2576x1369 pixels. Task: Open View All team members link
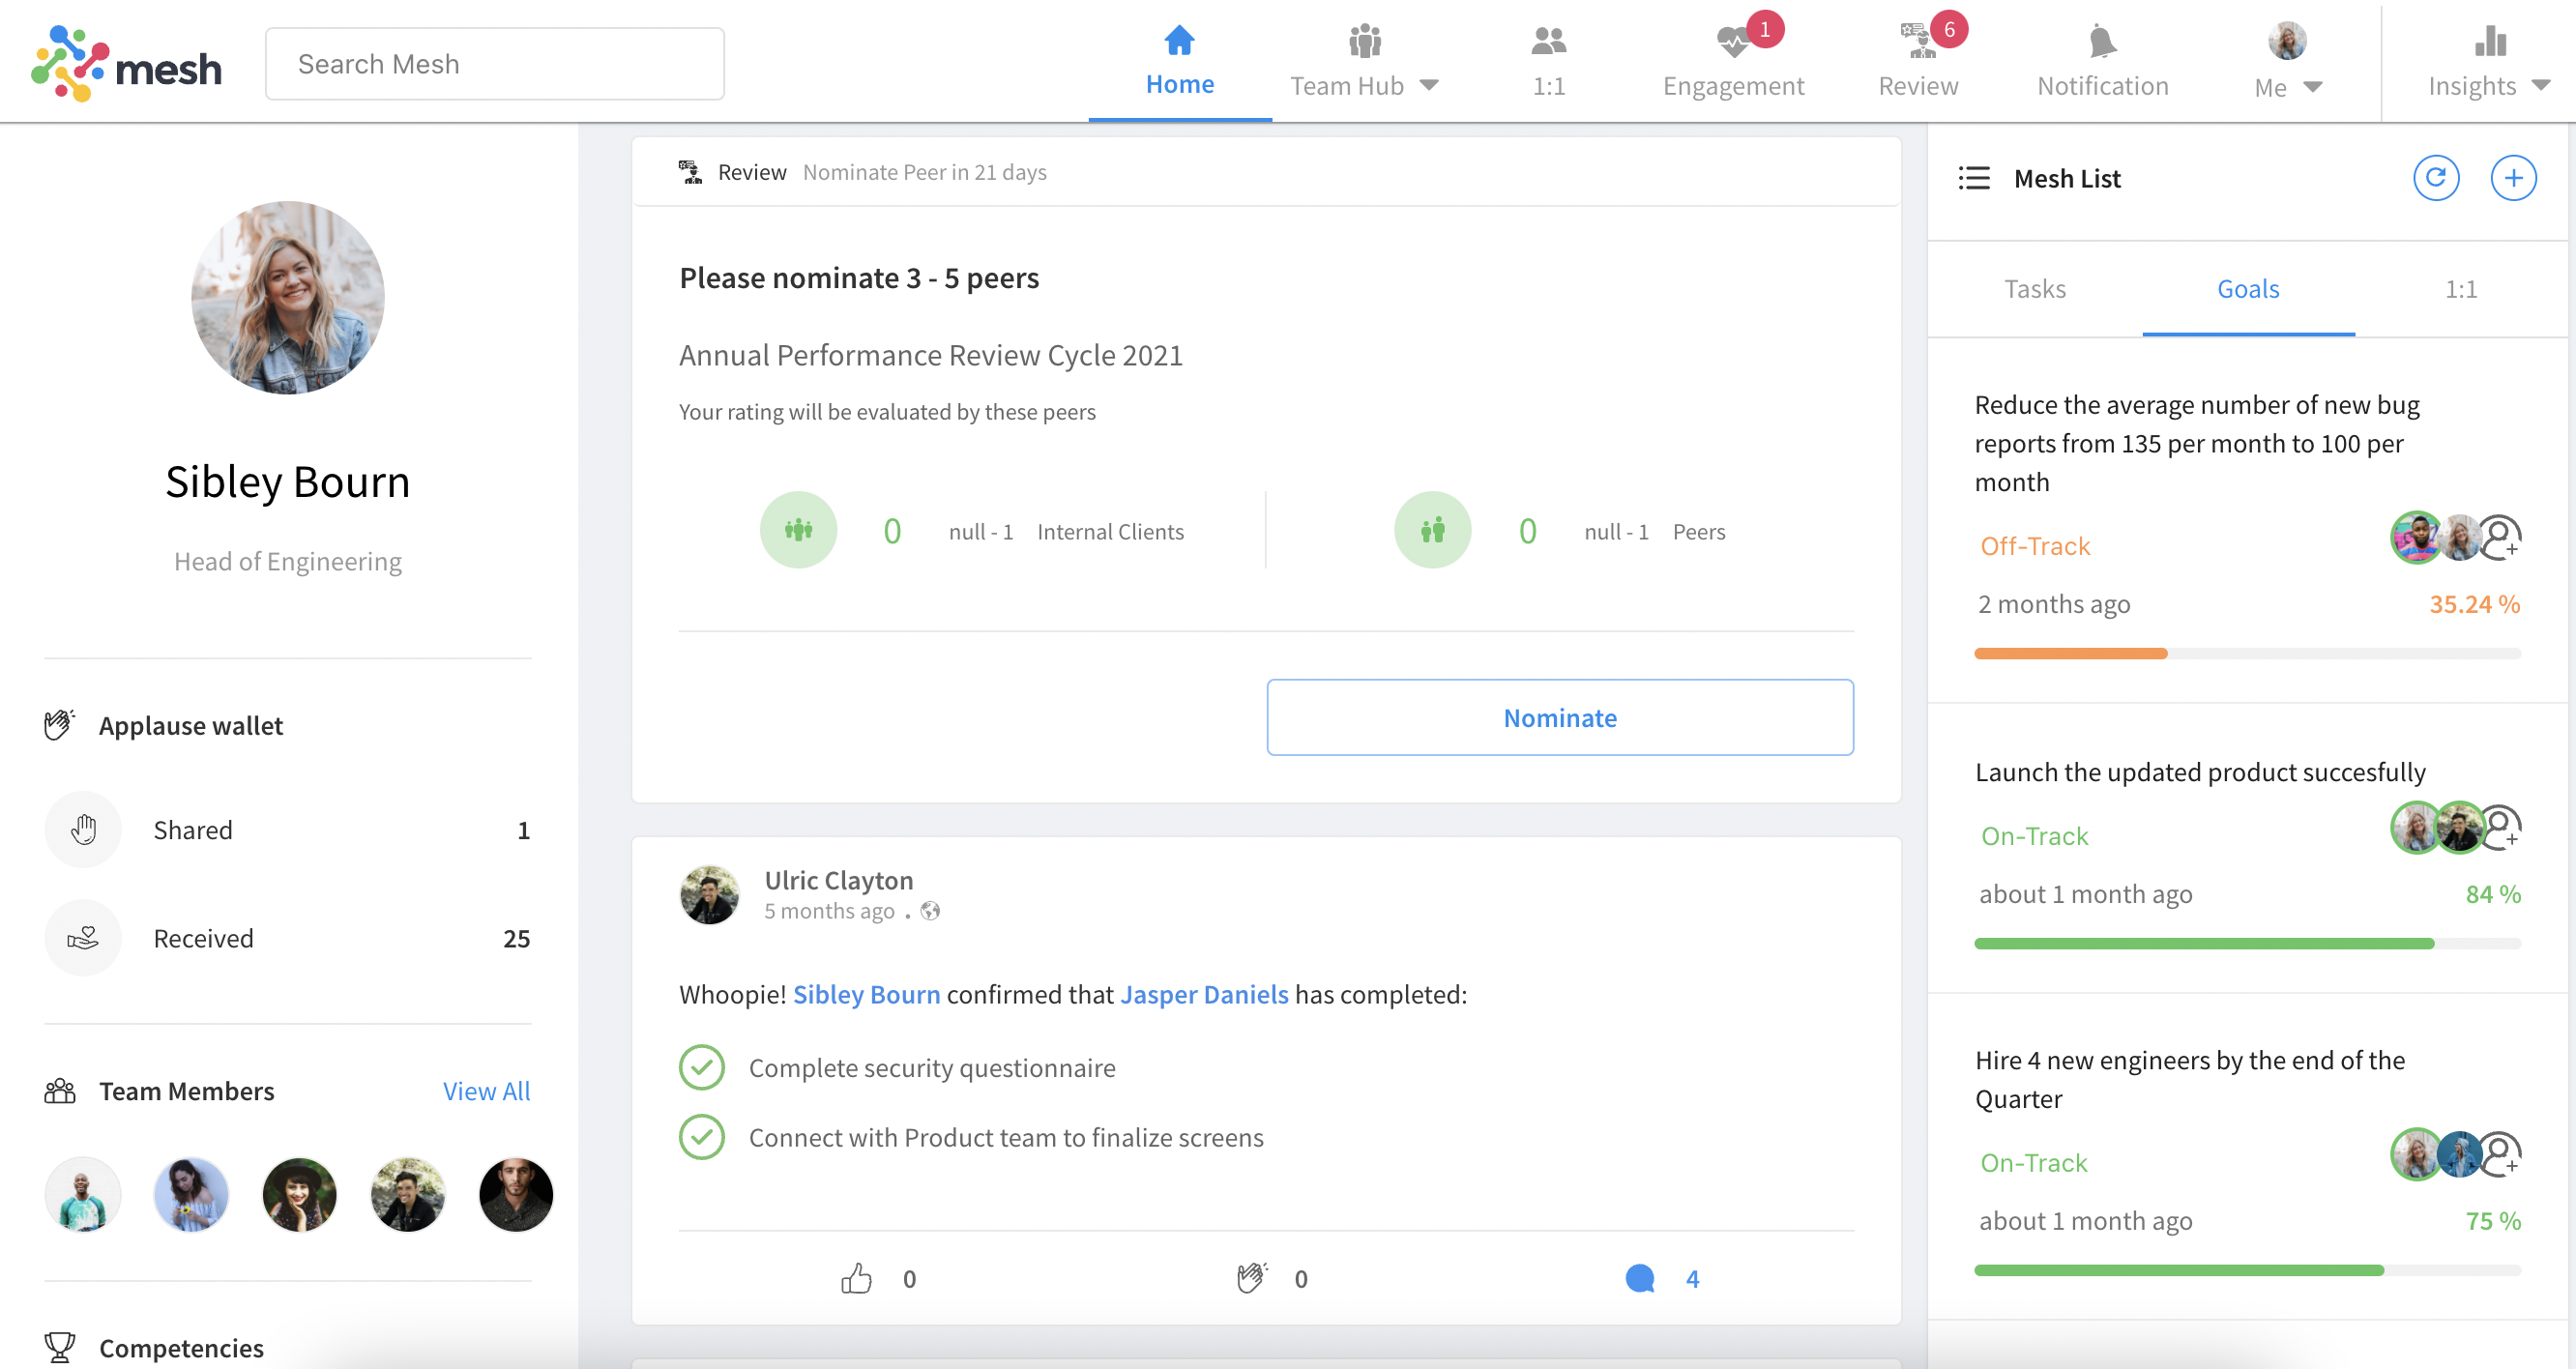pyautogui.click(x=486, y=1090)
